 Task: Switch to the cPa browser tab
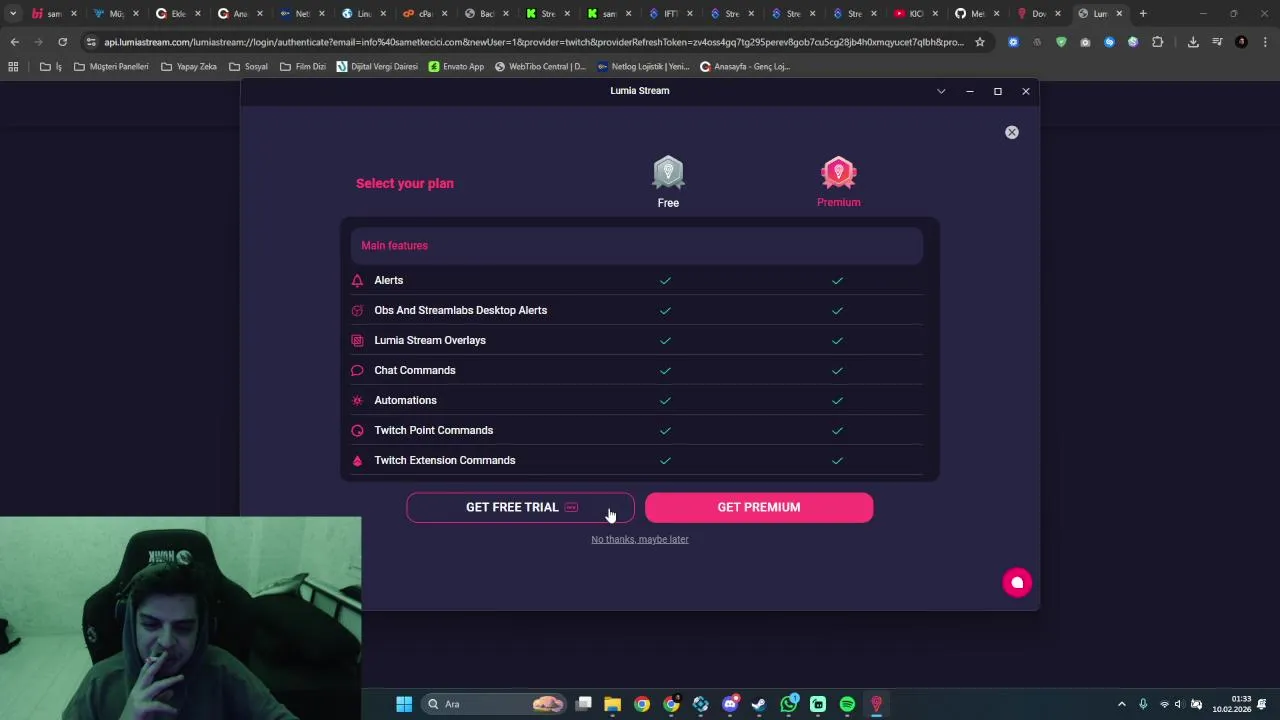[x=427, y=14]
